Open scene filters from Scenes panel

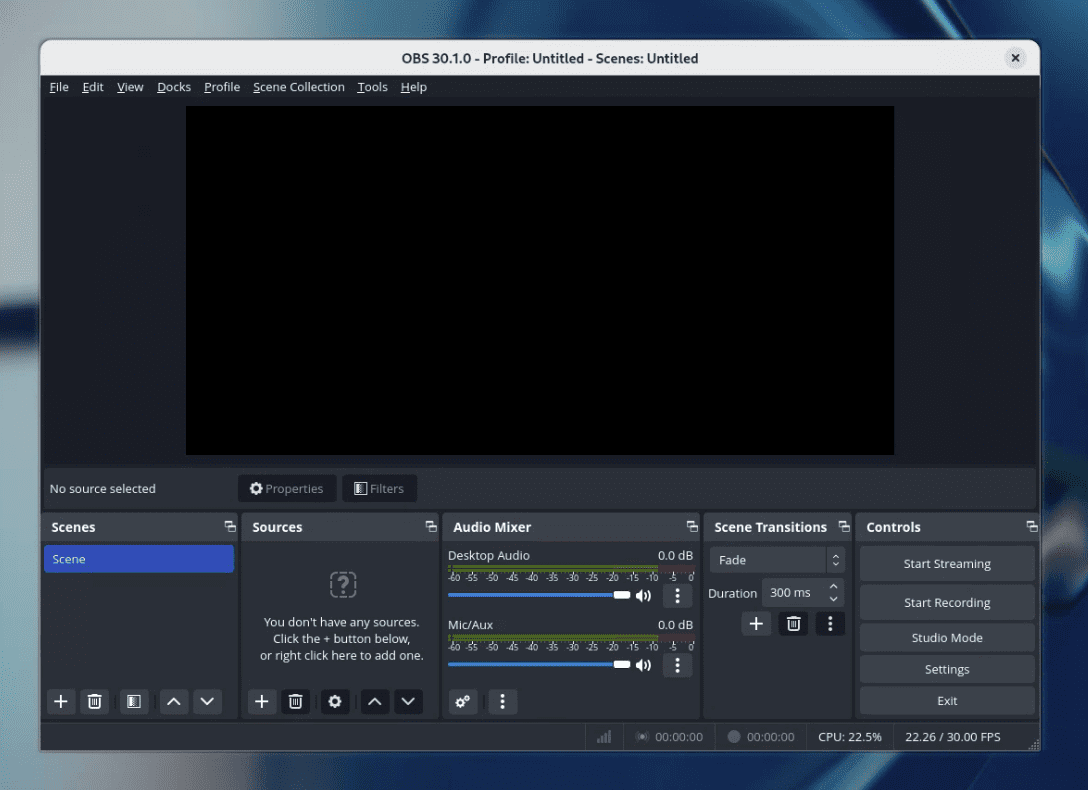(133, 701)
